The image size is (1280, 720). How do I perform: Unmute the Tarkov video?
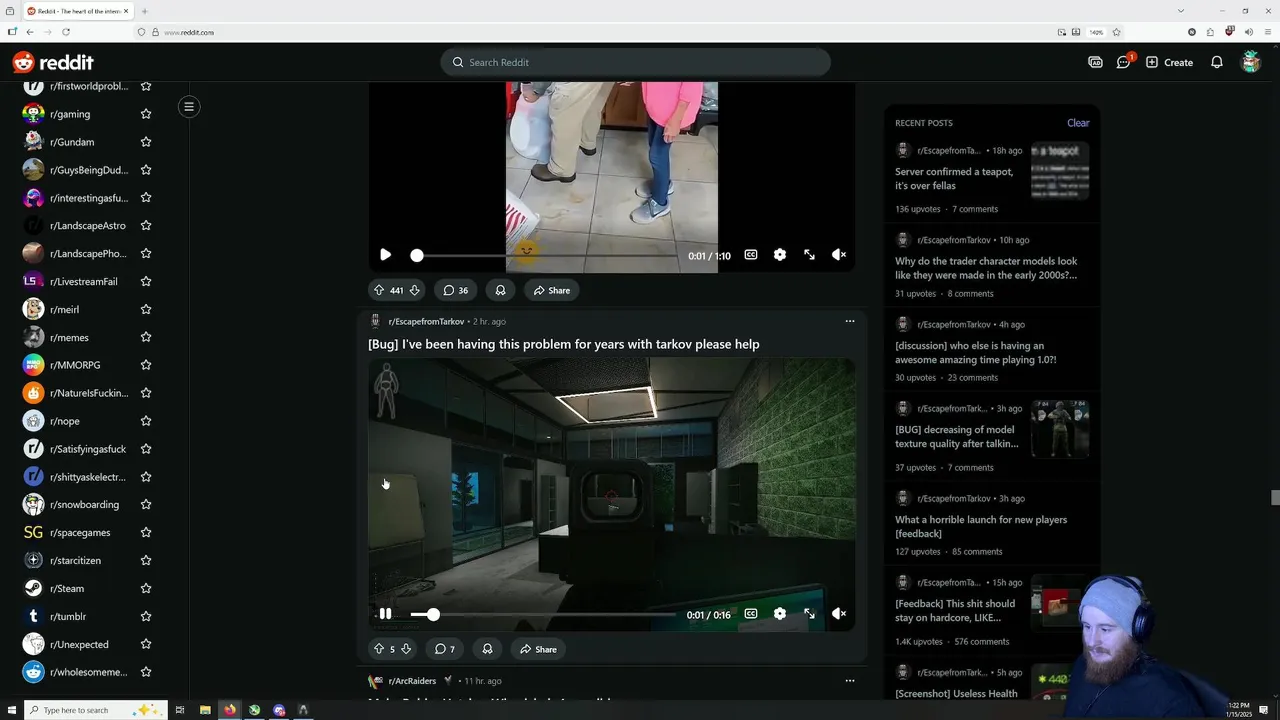point(839,614)
